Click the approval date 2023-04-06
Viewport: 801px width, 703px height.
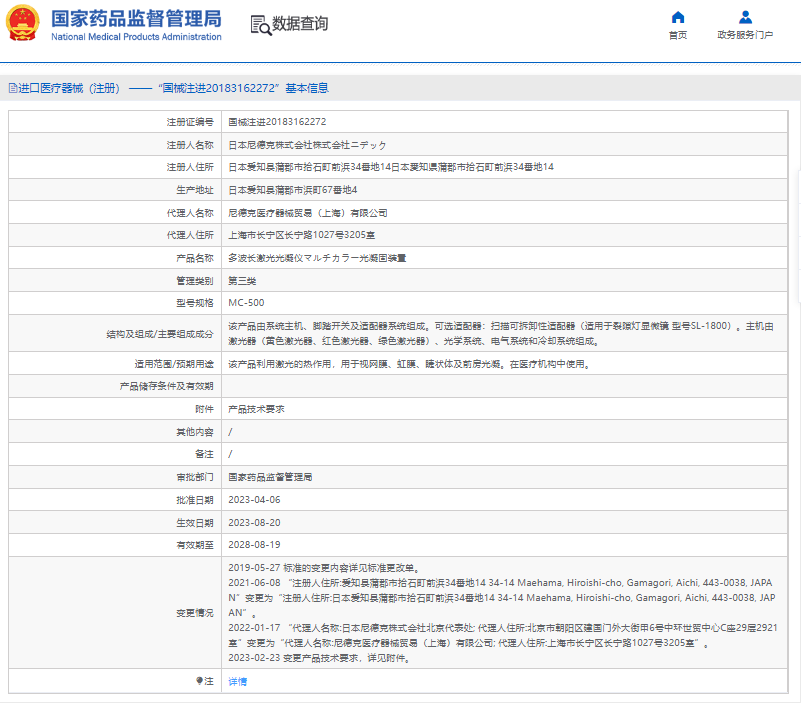(x=254, y=499)
